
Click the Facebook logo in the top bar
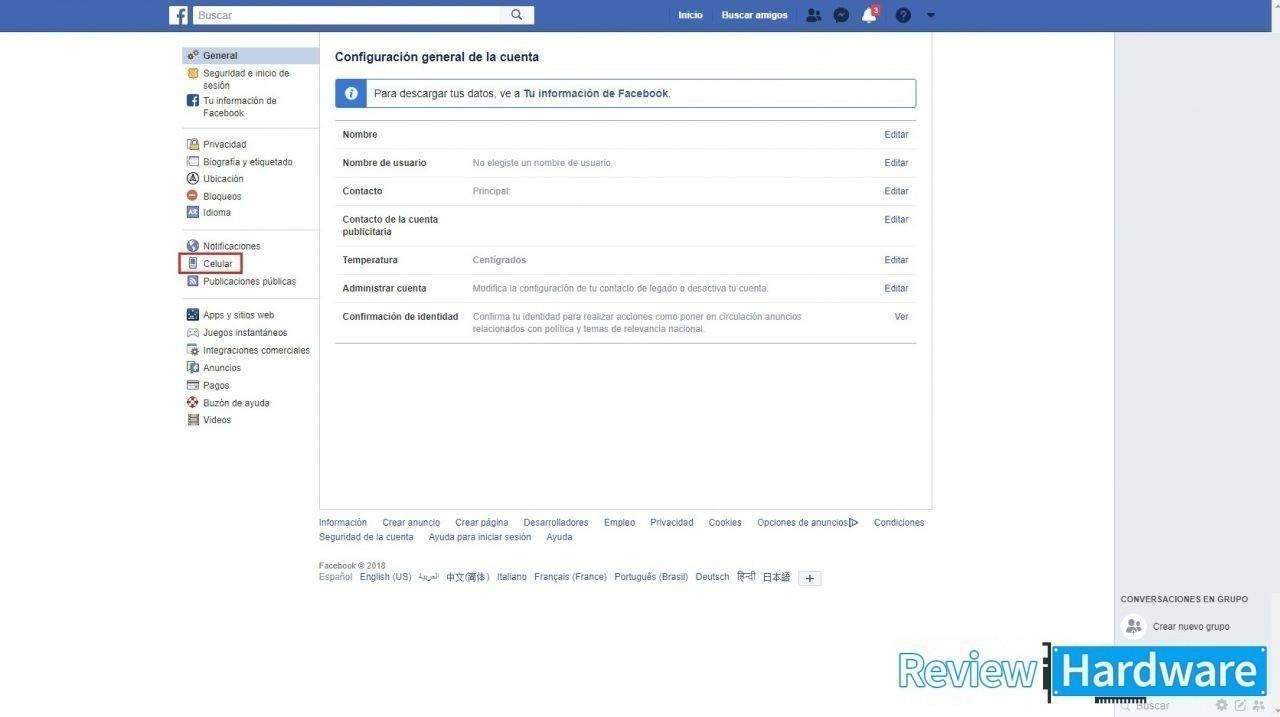coord(178,15)
